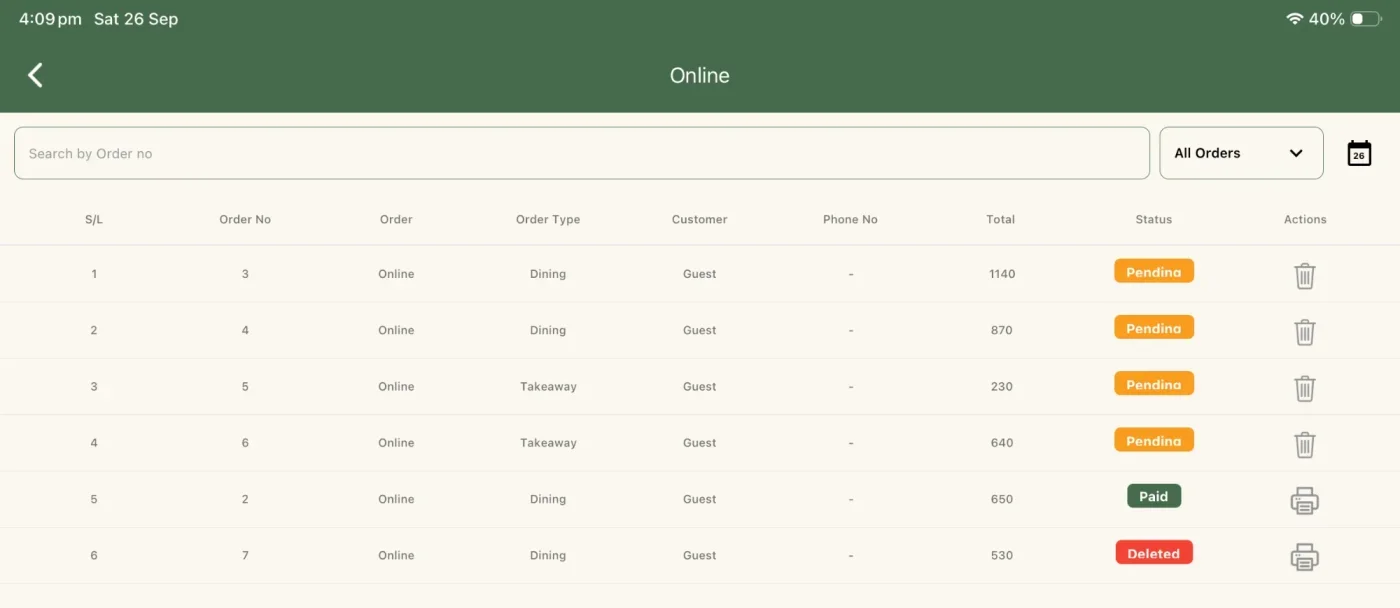Delete order number 3 with trash icon
This screenshot has width=1400, height=608.
coord(1305,276)
